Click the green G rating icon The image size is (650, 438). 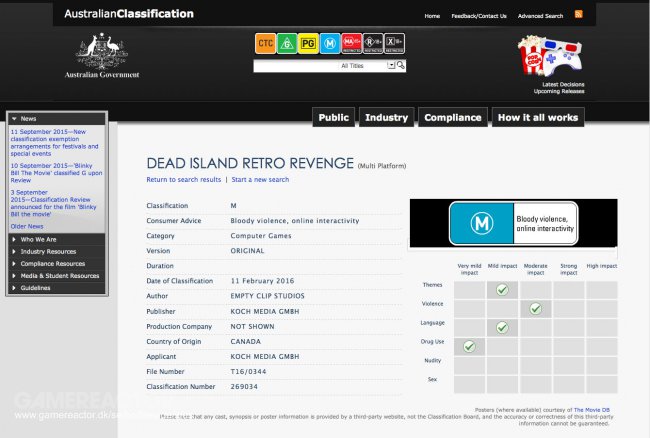pos(287,44)
